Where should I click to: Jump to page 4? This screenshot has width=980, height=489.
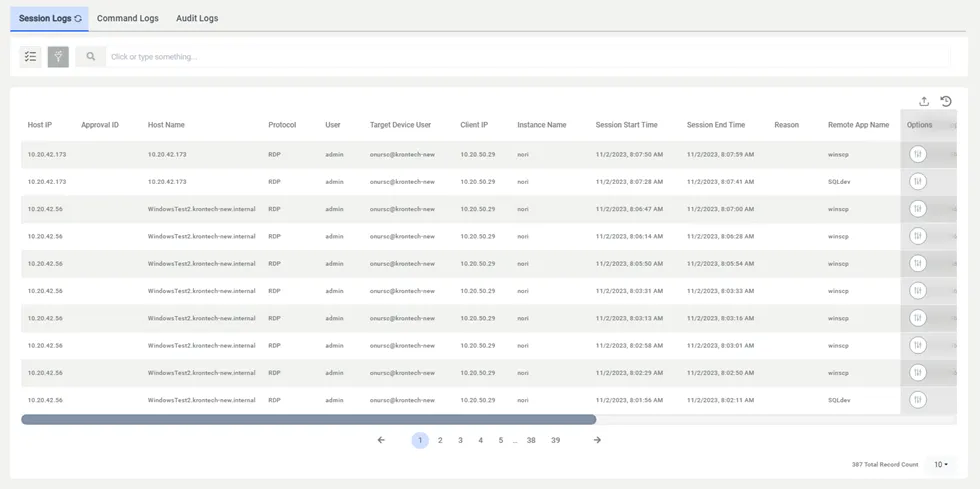[x=481, y=440]
